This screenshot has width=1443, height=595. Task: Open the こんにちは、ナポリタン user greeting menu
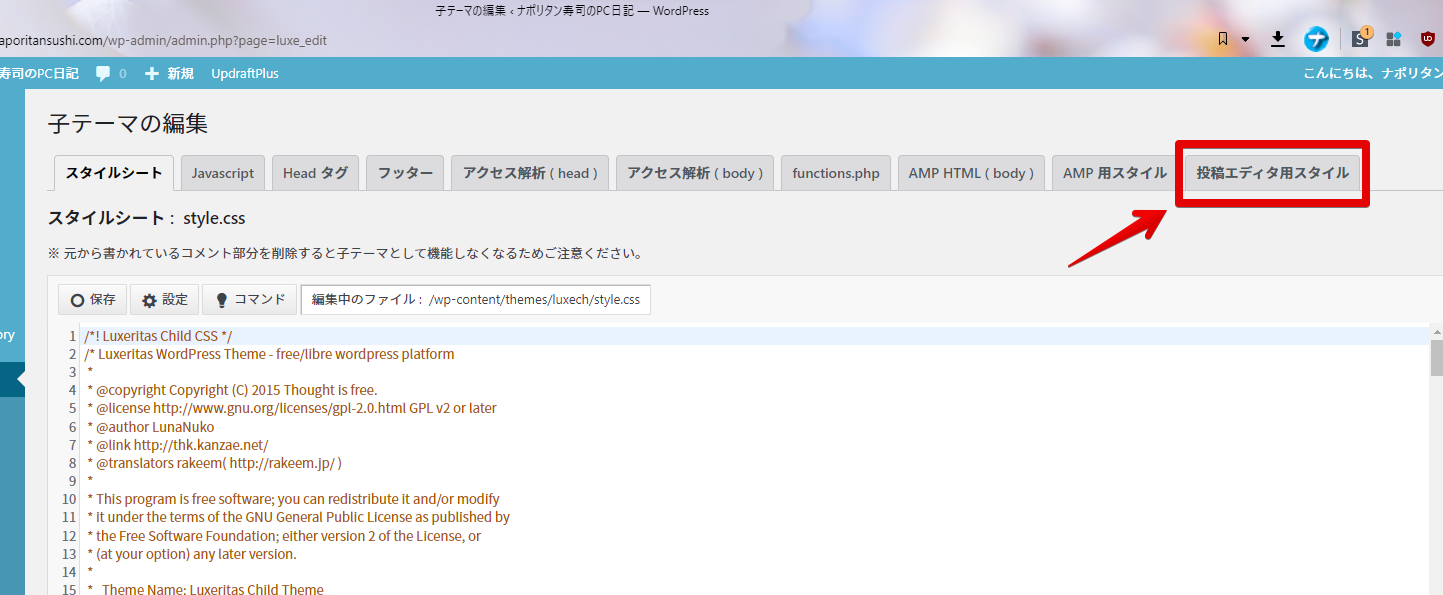[1373, 73]
